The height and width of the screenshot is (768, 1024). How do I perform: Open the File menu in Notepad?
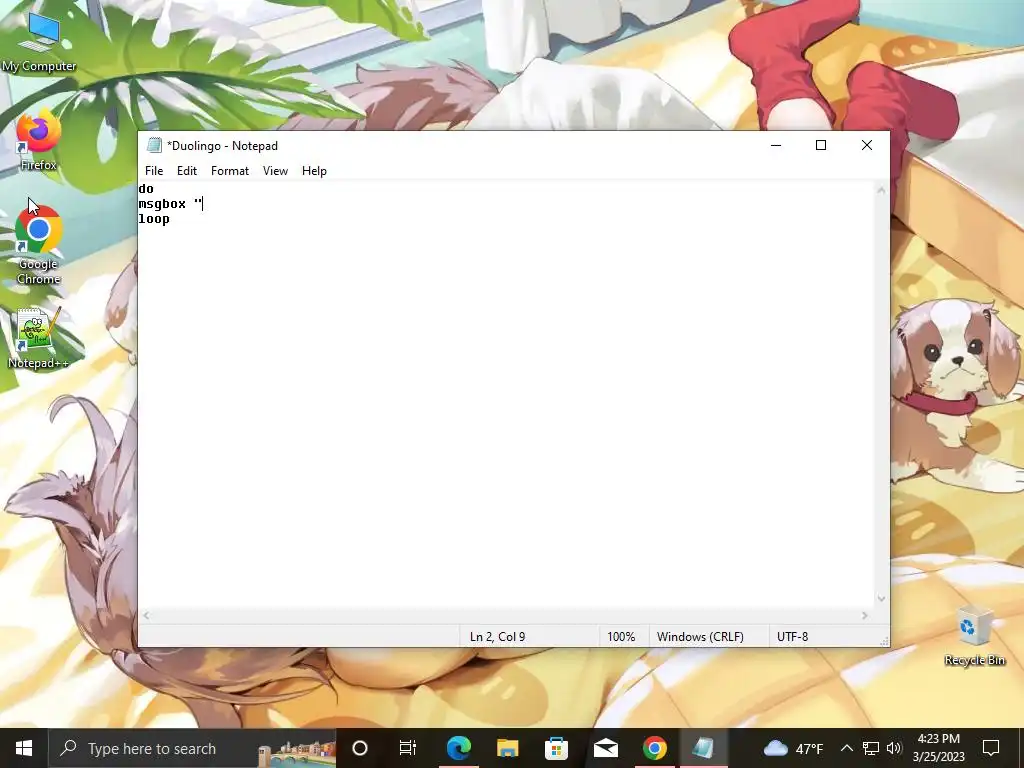154,171
